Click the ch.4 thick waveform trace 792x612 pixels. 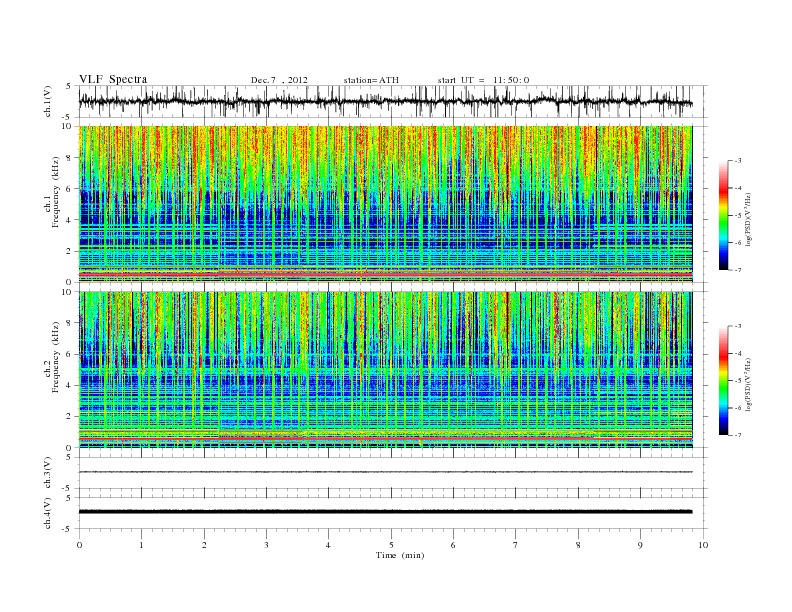point(386,512)
